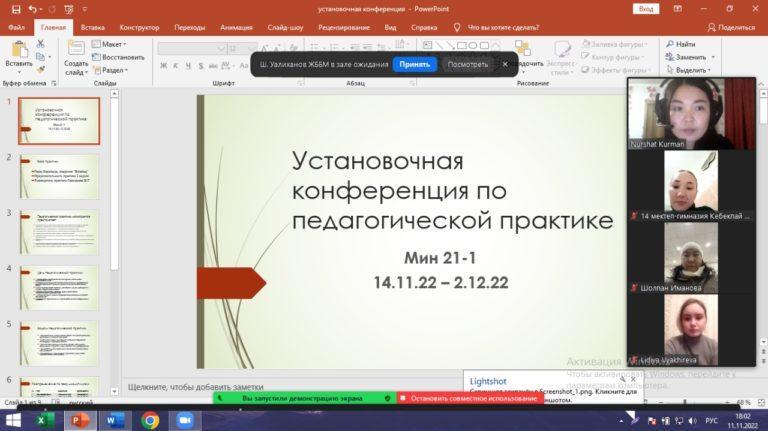Dismiss the Zoom waiting room notification

point(505,64)
